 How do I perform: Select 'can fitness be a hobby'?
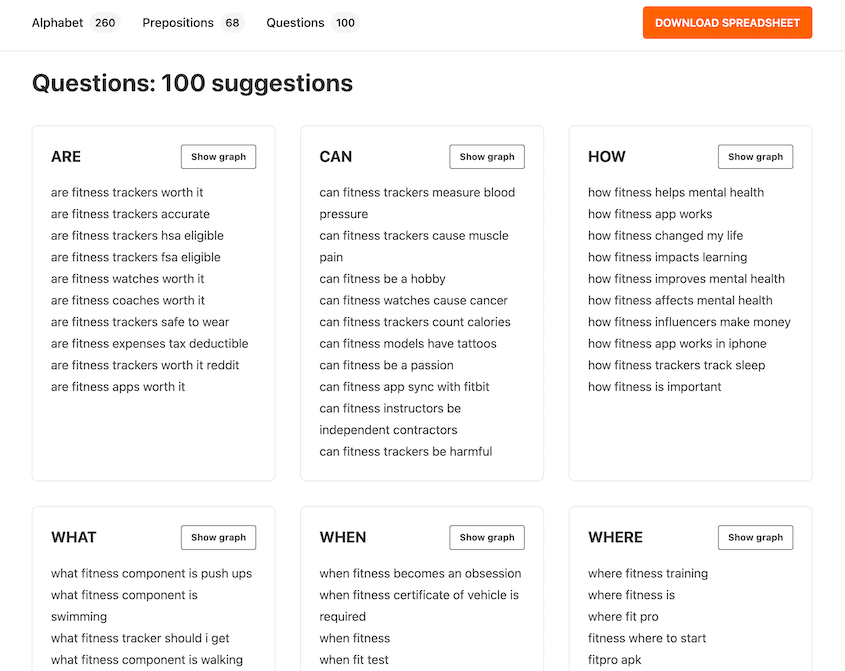383,279
